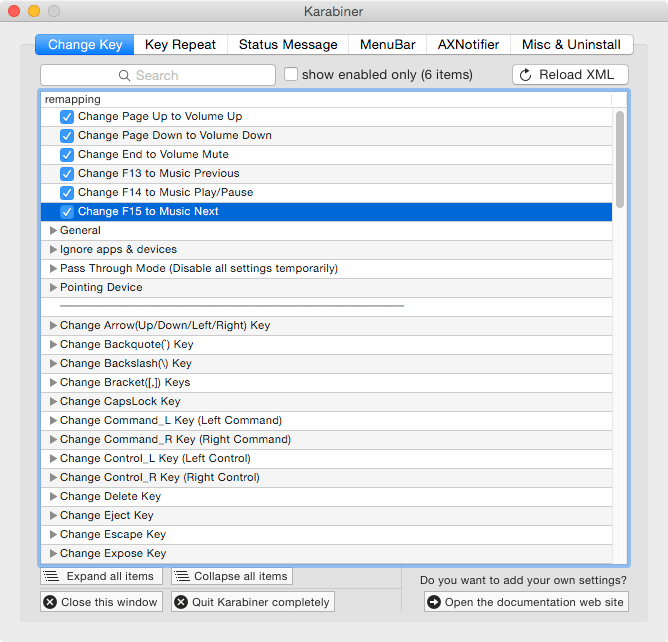Image resolution: width=668 pixels, height=642 pixels.
Task: Toggle the show enabled only checkbox
Action: pyautogui.click(x=291, y=74)
